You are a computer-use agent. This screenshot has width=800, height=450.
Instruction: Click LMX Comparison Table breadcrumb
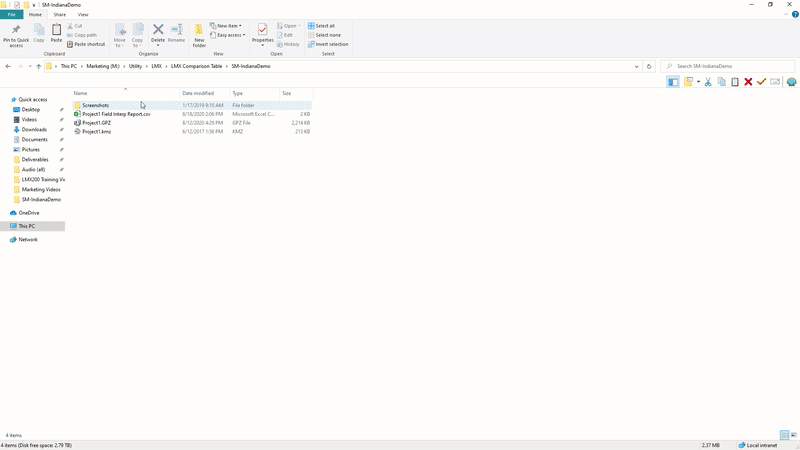(196, 66)
